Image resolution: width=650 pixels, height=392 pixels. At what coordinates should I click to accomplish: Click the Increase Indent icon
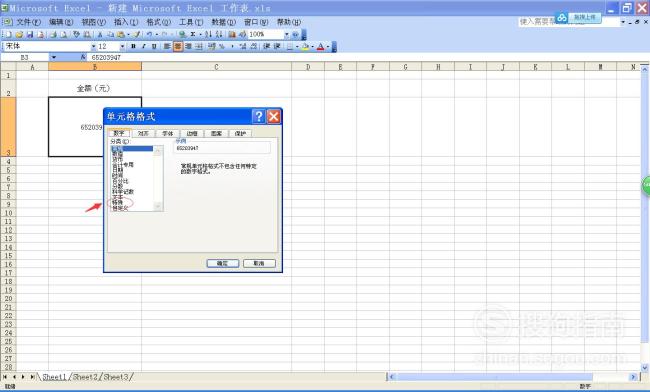276,46
